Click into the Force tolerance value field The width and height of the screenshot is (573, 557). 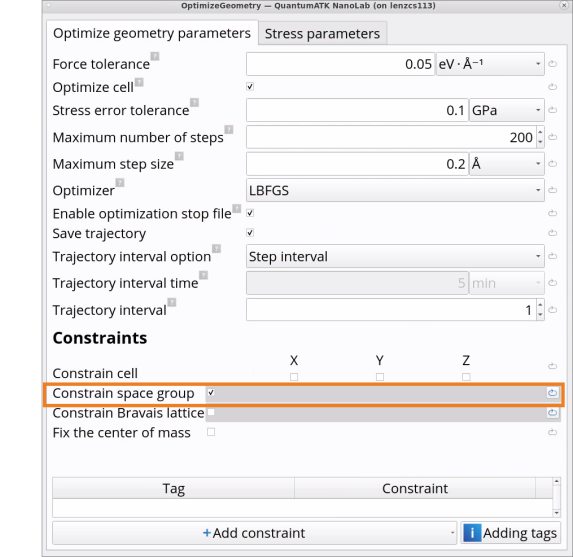point(340,64)
